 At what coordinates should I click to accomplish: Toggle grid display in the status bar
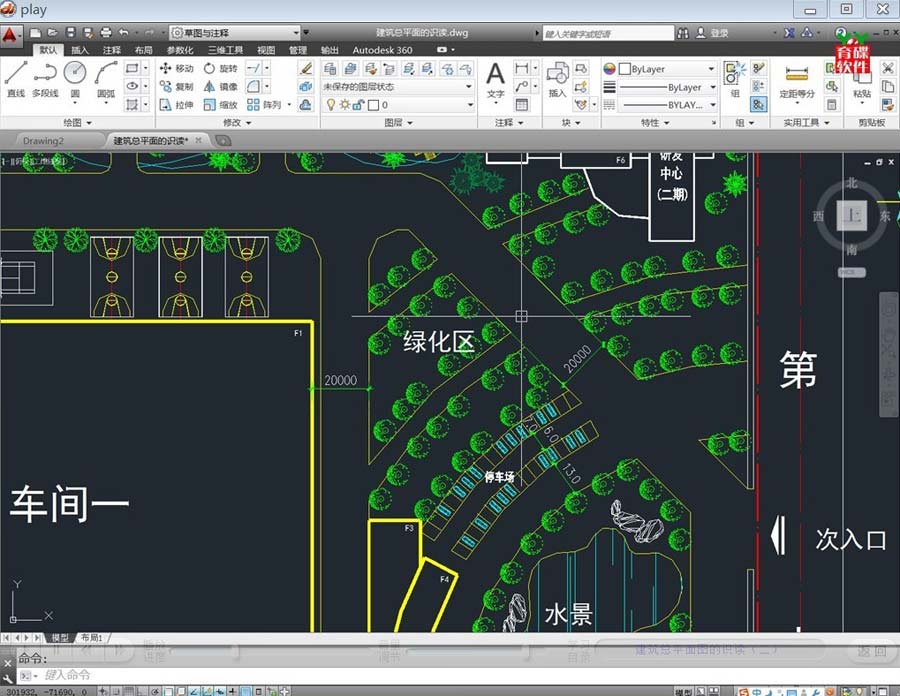128,690
